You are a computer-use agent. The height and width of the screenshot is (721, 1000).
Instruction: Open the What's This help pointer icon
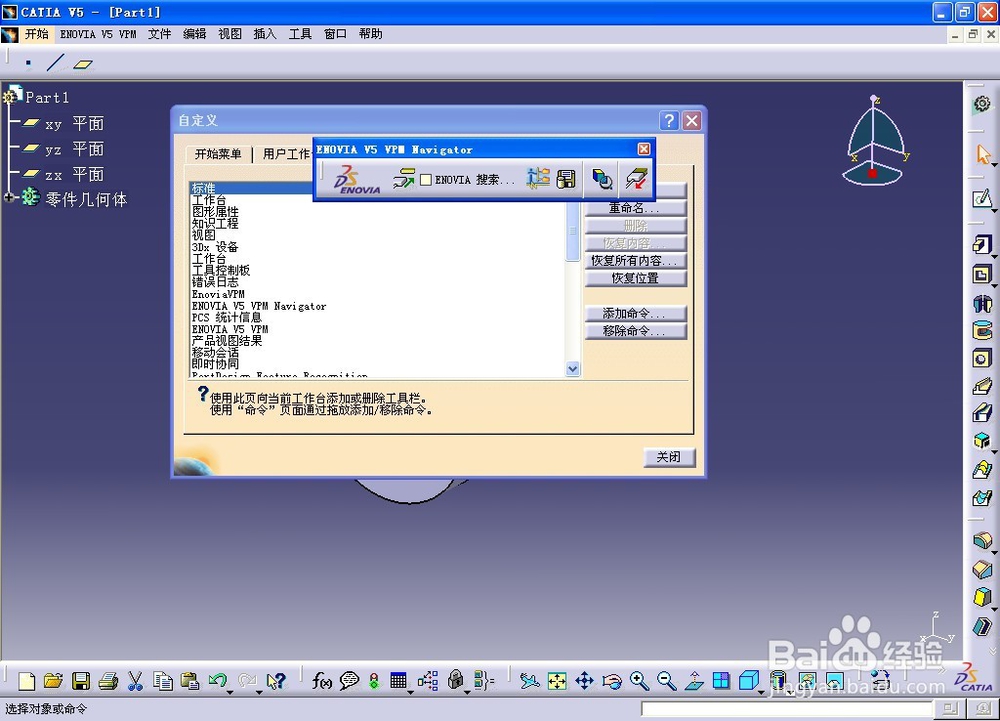[276, 681]
